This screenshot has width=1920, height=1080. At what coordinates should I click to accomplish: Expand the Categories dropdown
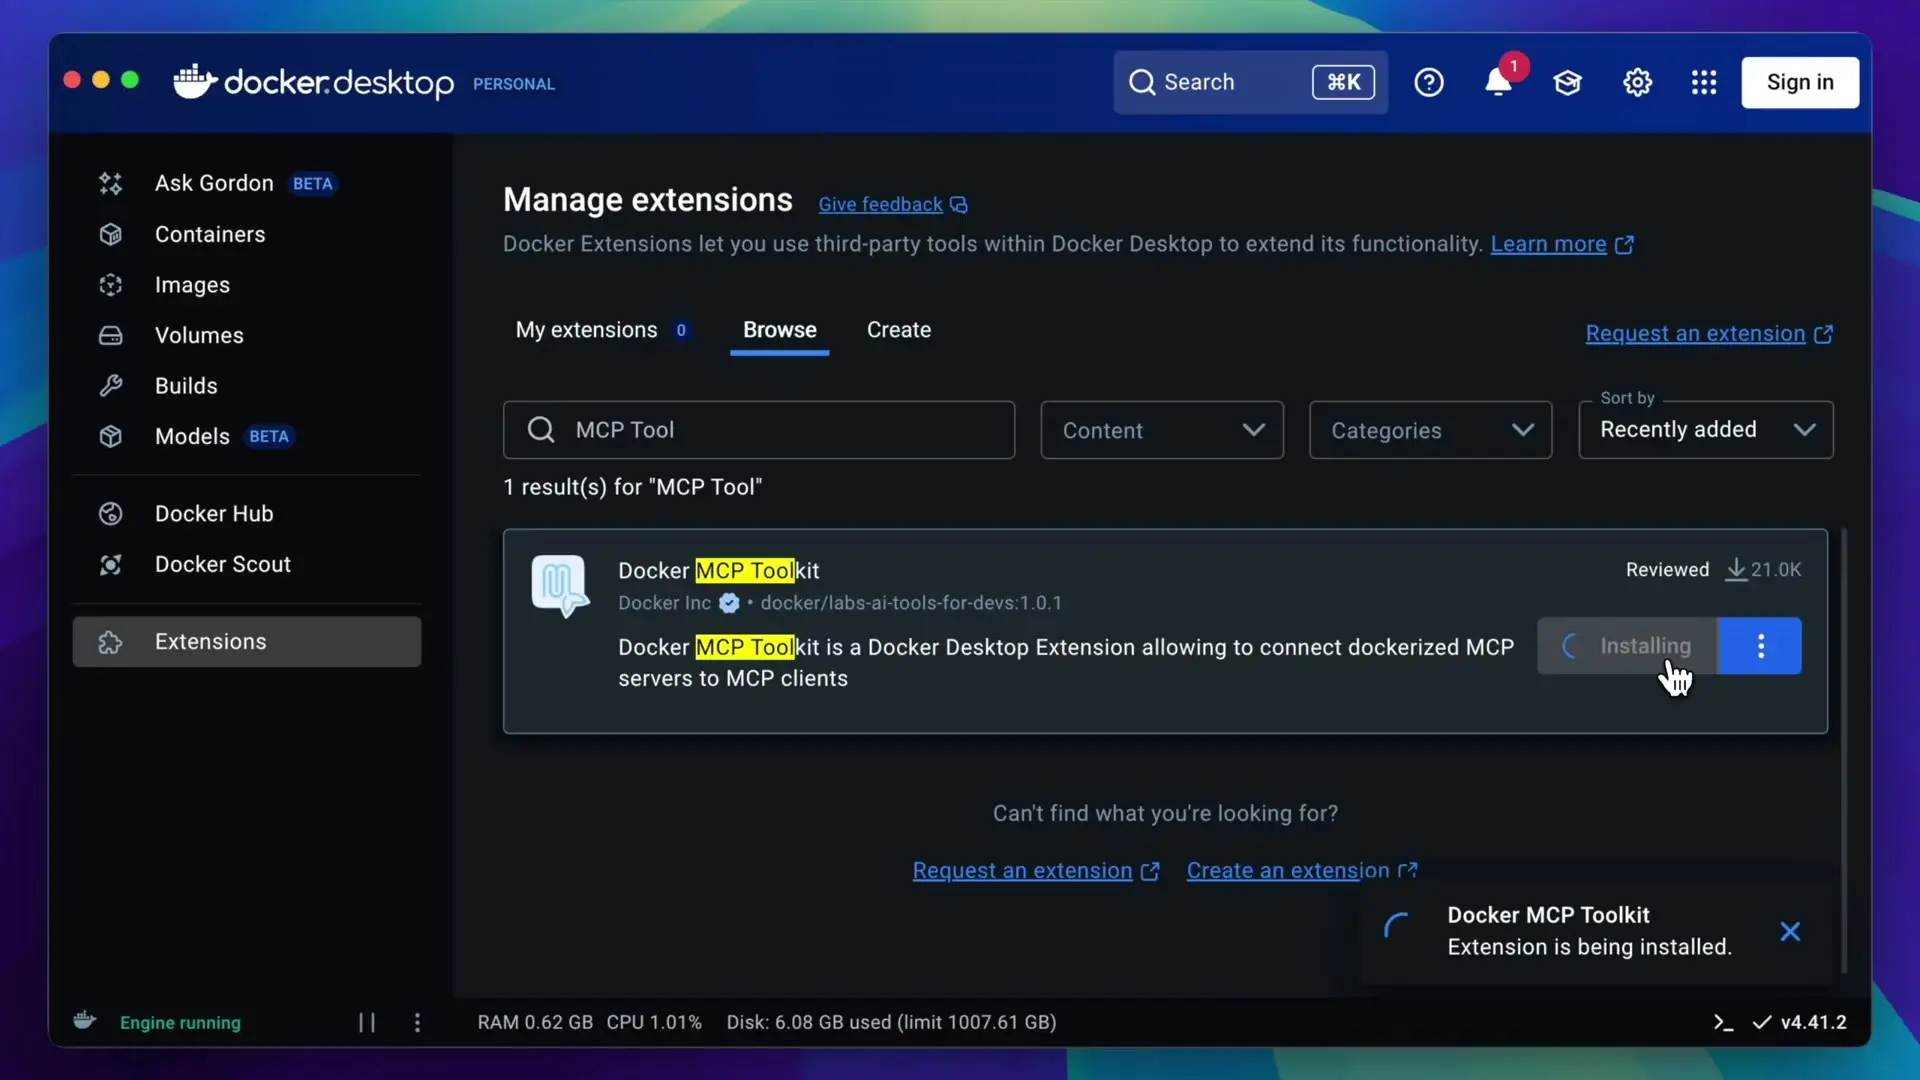click(x=1431, y=430)
